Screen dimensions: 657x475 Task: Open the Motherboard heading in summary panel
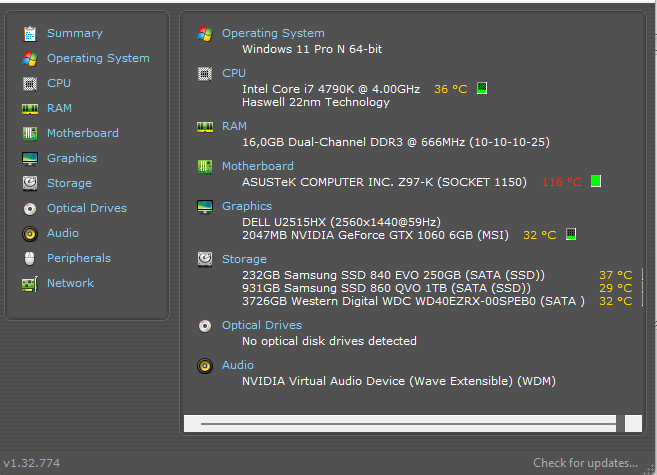[257, 166]
